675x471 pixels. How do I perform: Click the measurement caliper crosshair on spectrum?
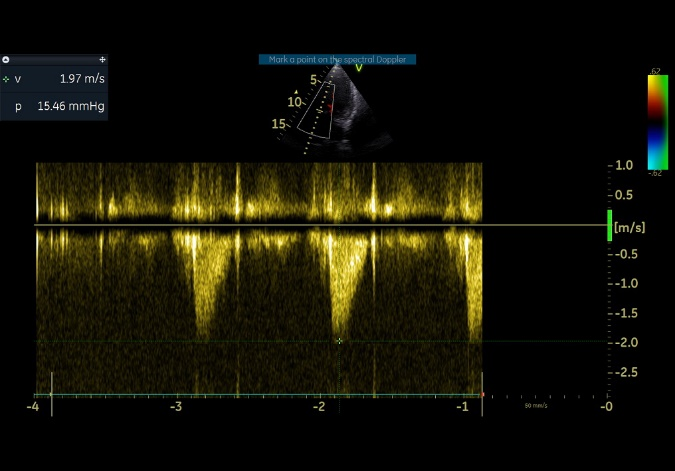point(340,341)
